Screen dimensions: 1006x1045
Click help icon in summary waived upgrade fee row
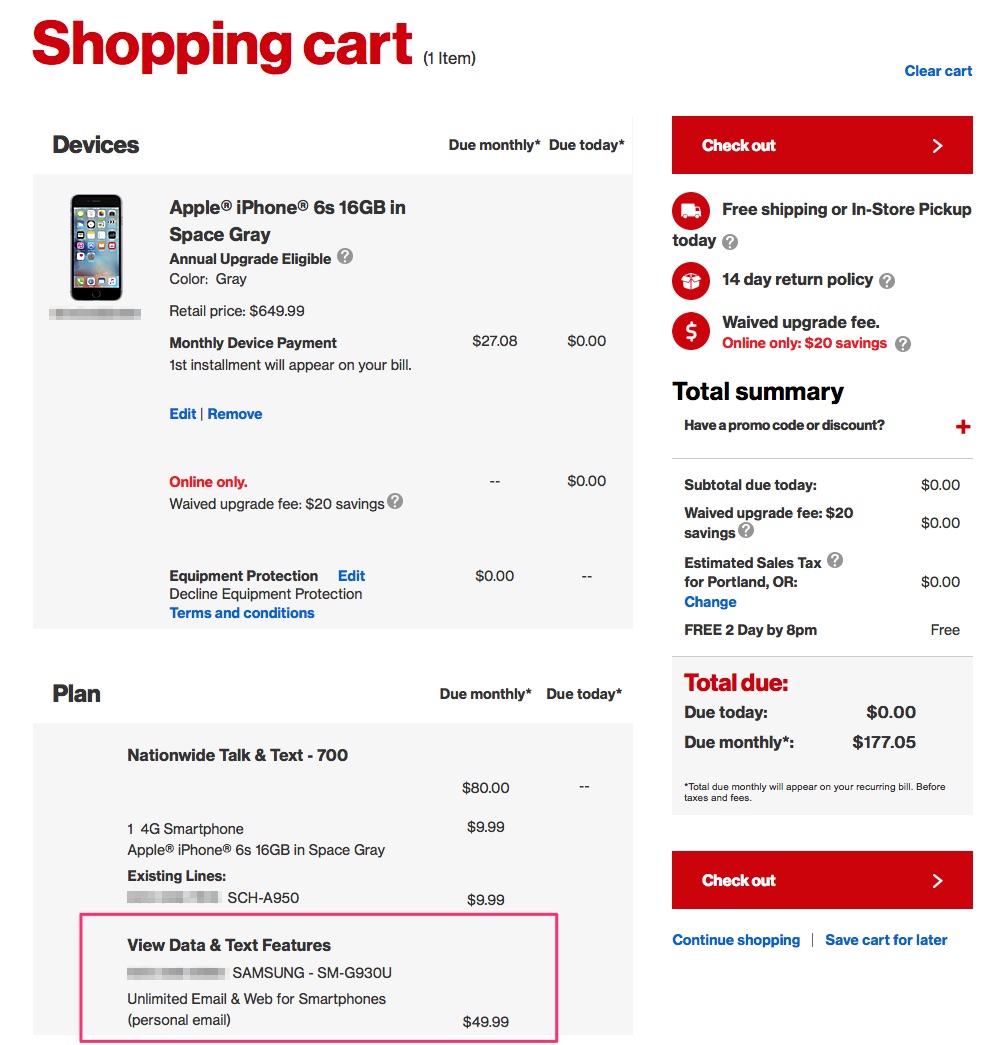(746, 531)
